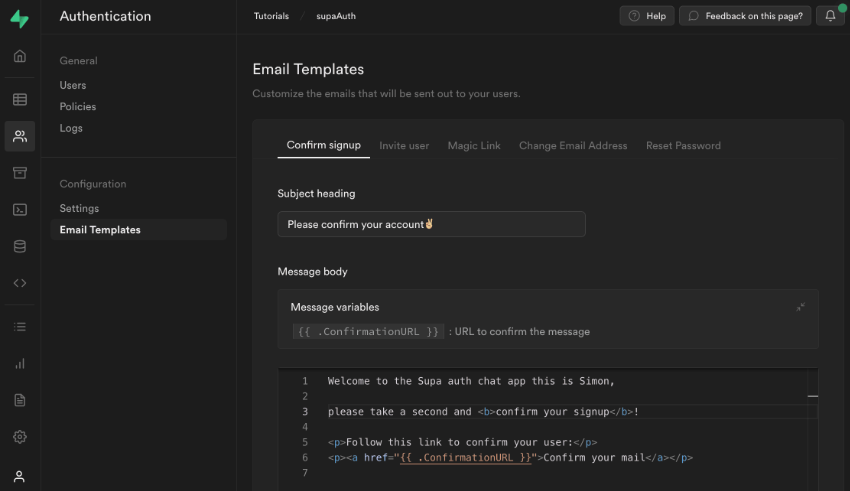Switch to the Magic Link tab
Viewport: 850px width, 491px height.
tap(474, 146)
